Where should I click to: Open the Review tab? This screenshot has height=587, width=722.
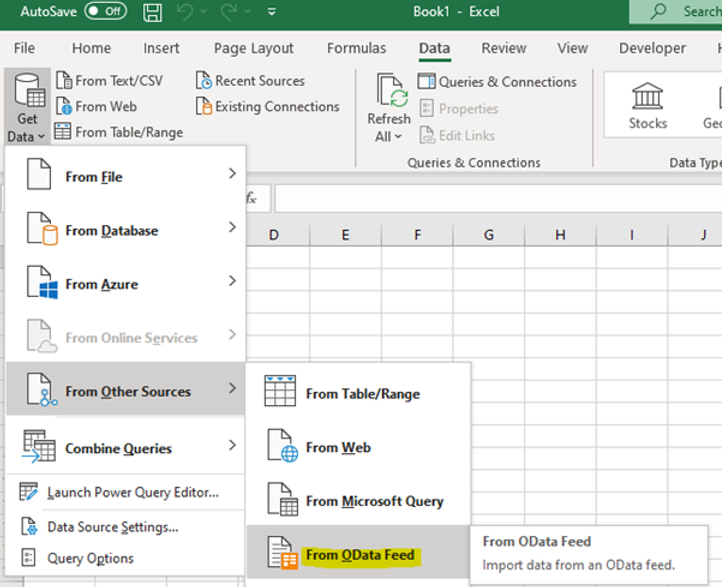[x=504, y=48]
